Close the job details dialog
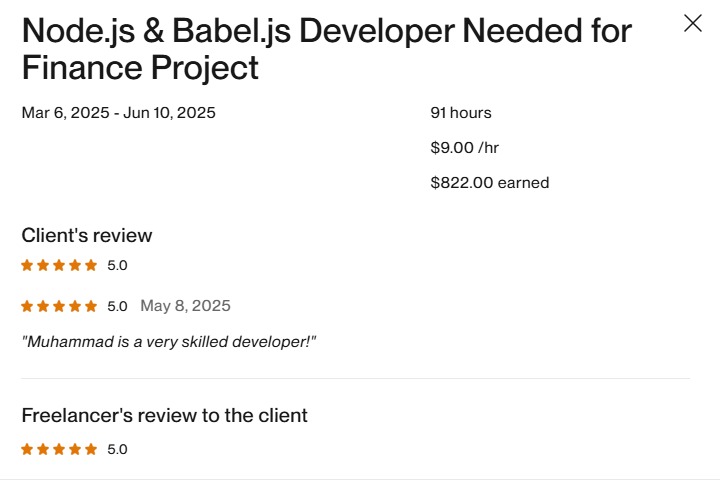Viewport: 720px width, 481px height. click(692, 24)
